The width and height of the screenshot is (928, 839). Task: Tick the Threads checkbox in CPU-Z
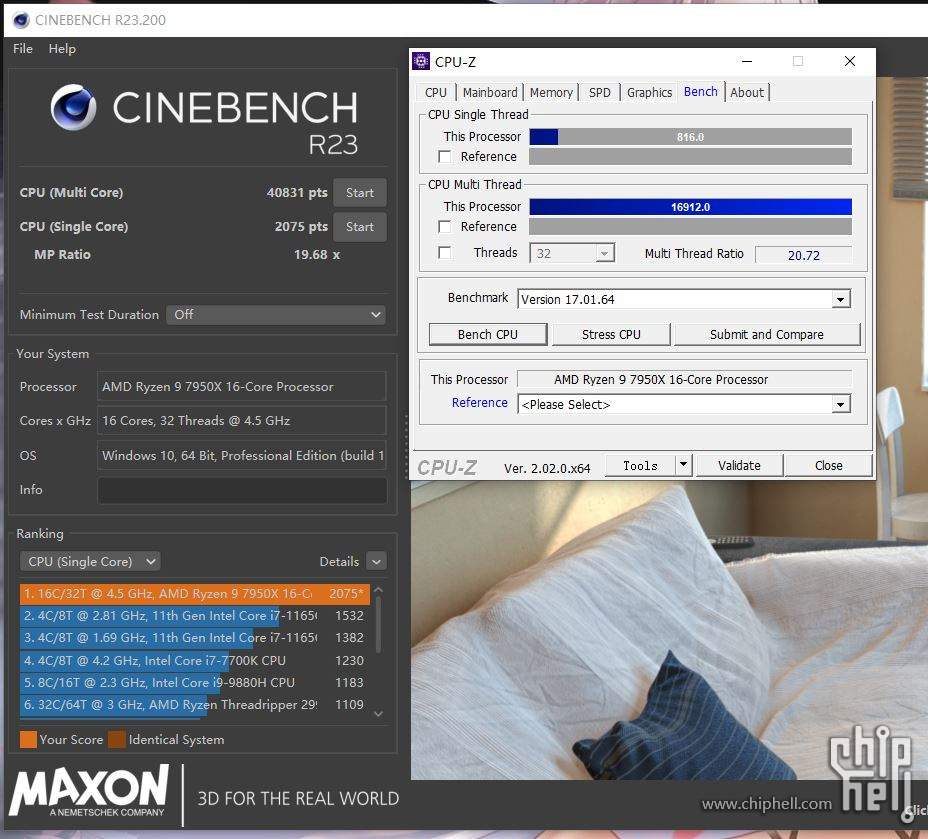[444, 253]
